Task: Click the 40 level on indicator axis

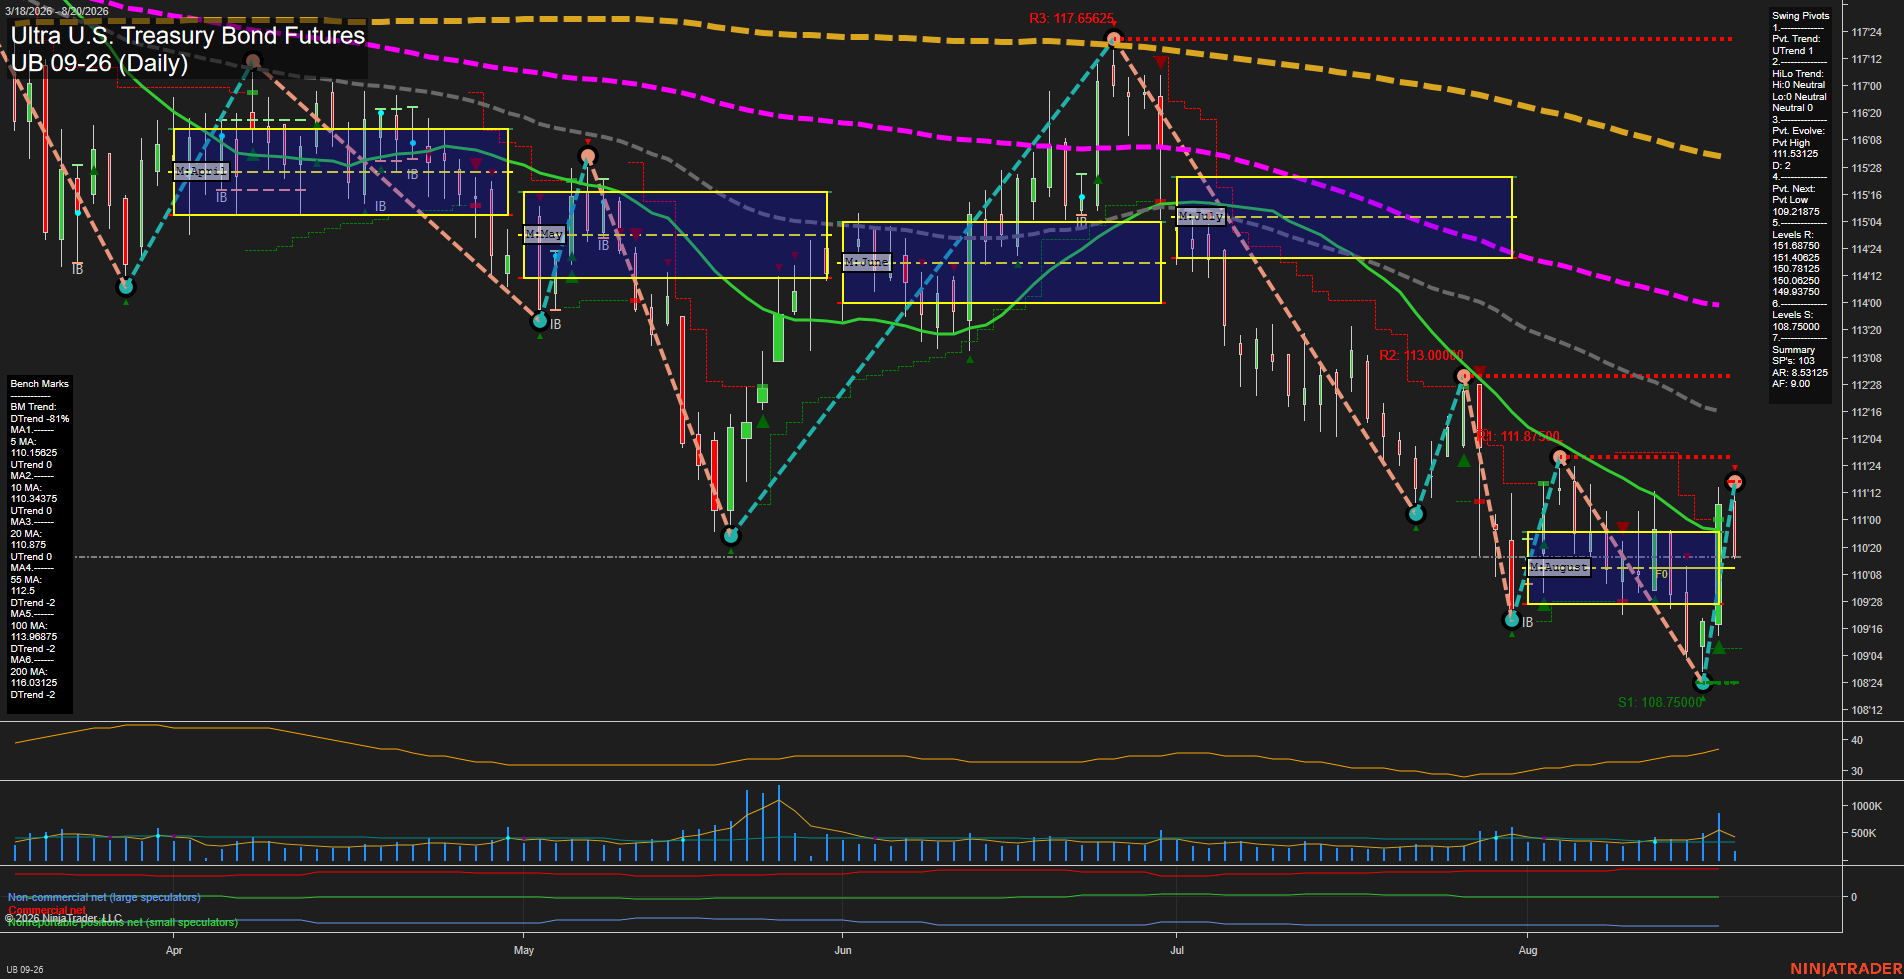Action: tap(1857, 741)
